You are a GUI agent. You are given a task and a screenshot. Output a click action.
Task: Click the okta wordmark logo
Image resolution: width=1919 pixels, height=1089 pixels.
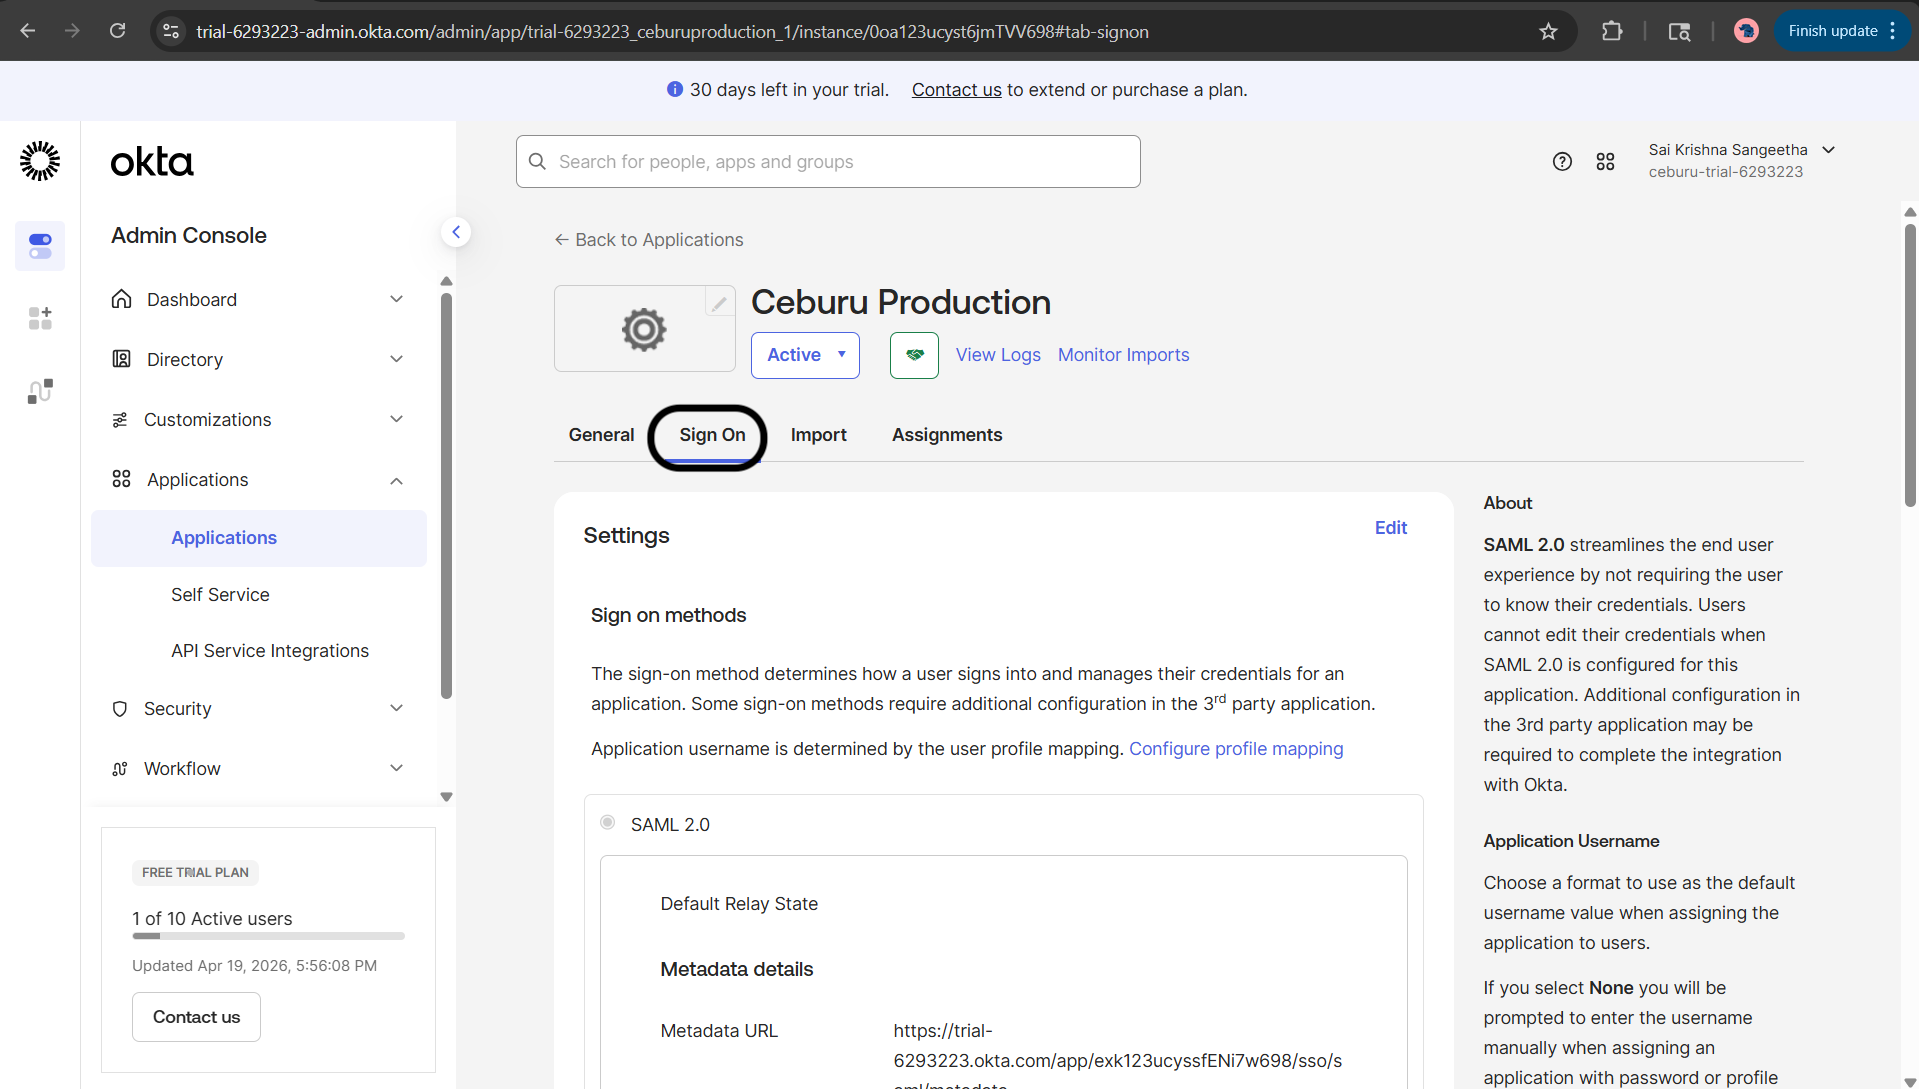point(152,162)
